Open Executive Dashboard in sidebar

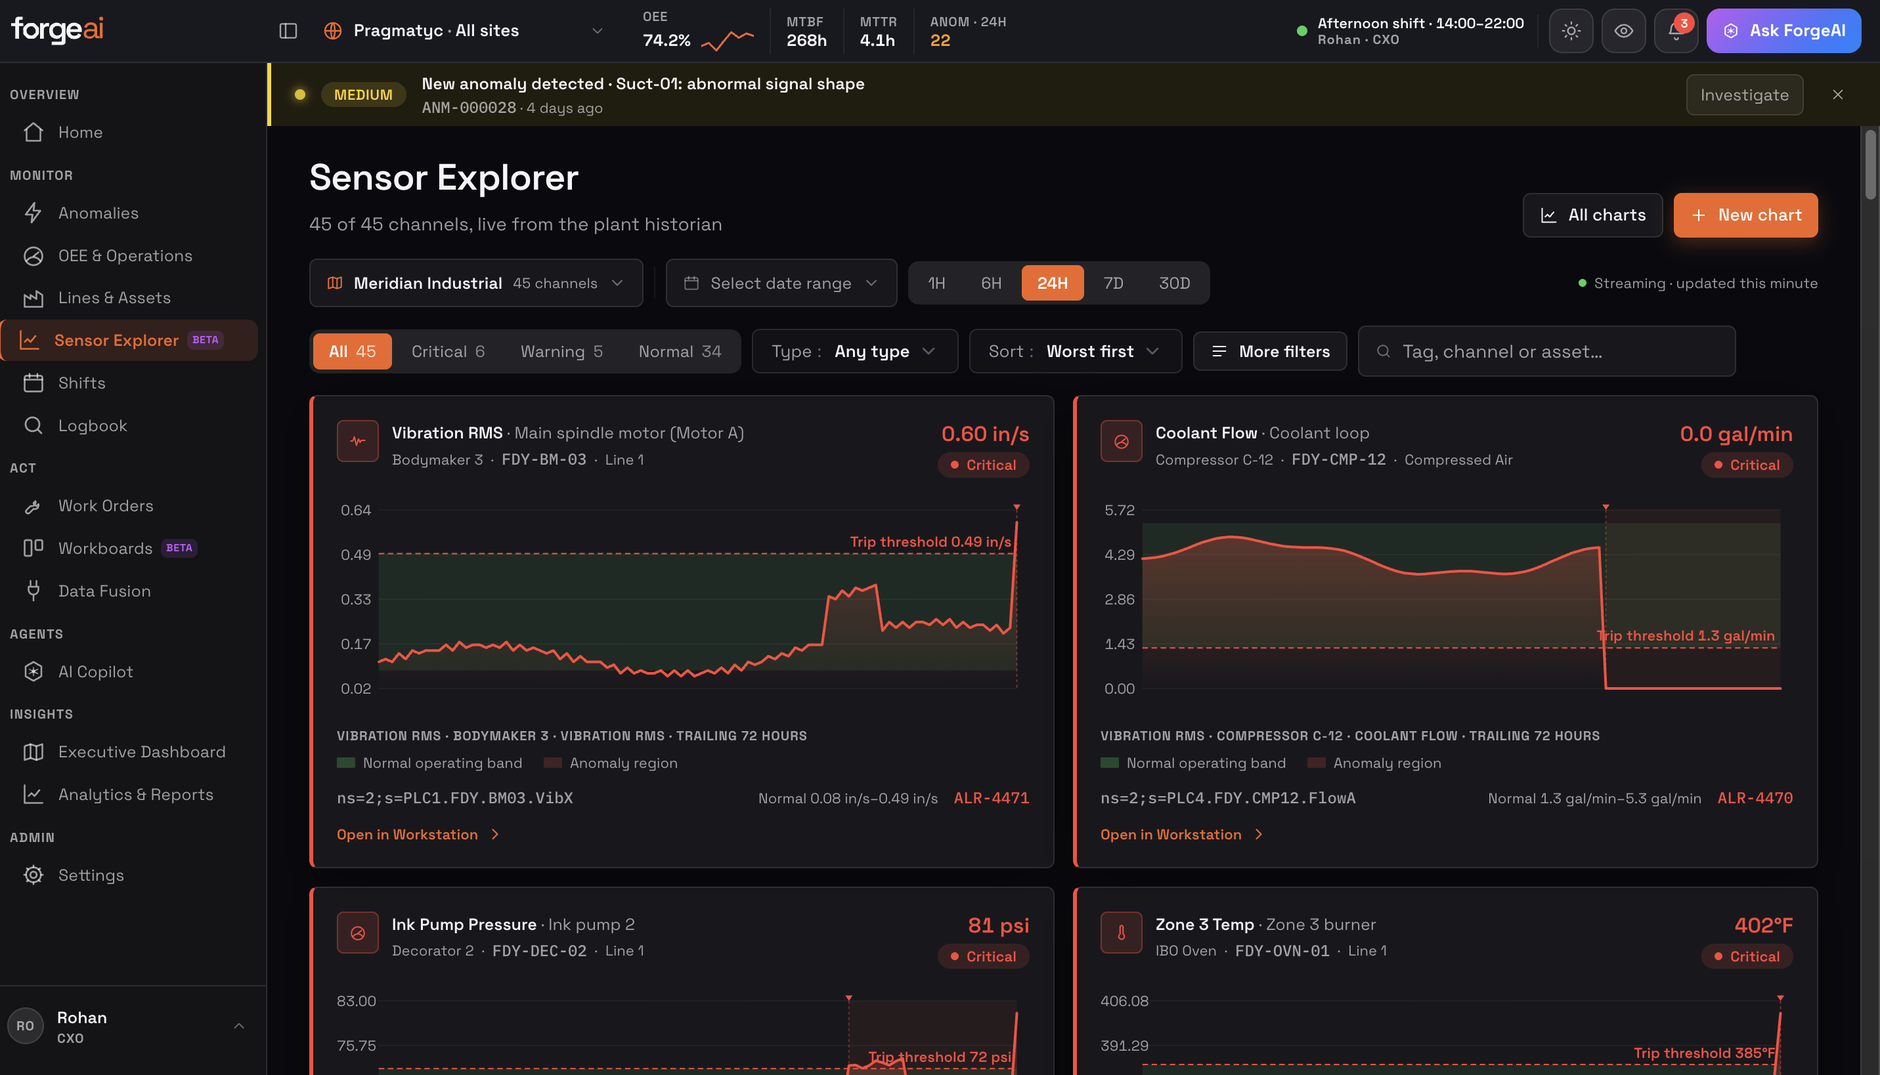click(x=129, y=752)
